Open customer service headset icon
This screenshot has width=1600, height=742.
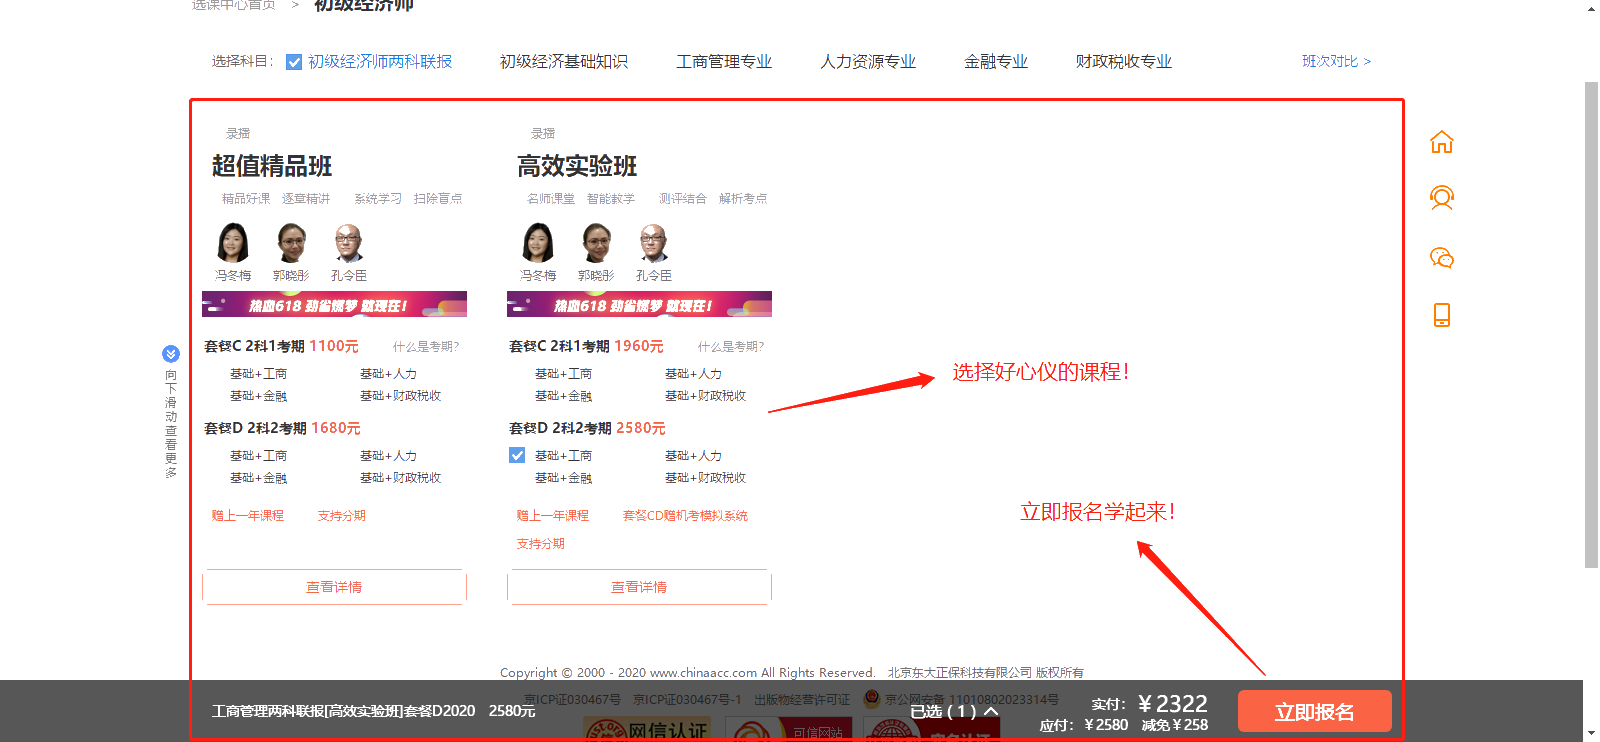coord(1441,198)
